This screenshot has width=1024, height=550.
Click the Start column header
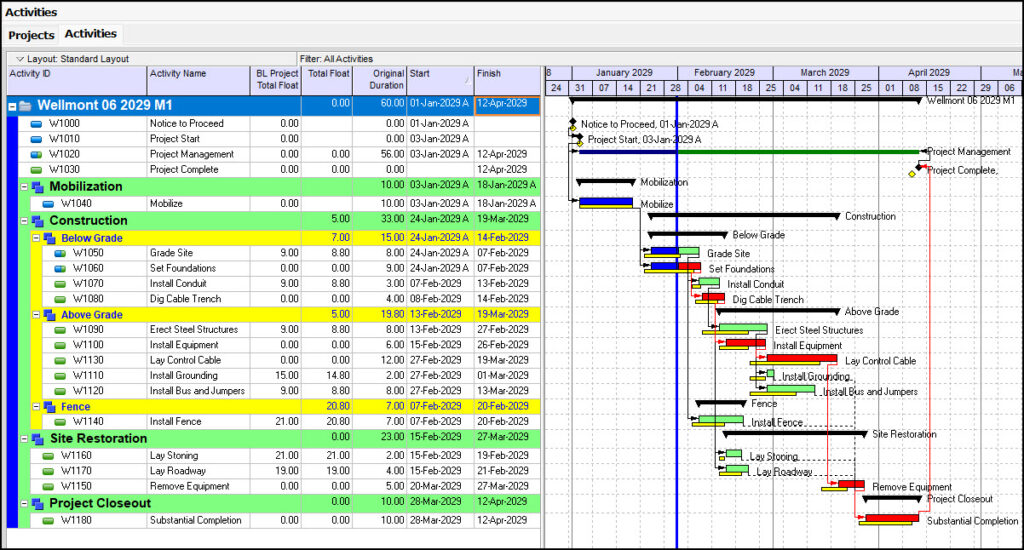coord(440,80)
